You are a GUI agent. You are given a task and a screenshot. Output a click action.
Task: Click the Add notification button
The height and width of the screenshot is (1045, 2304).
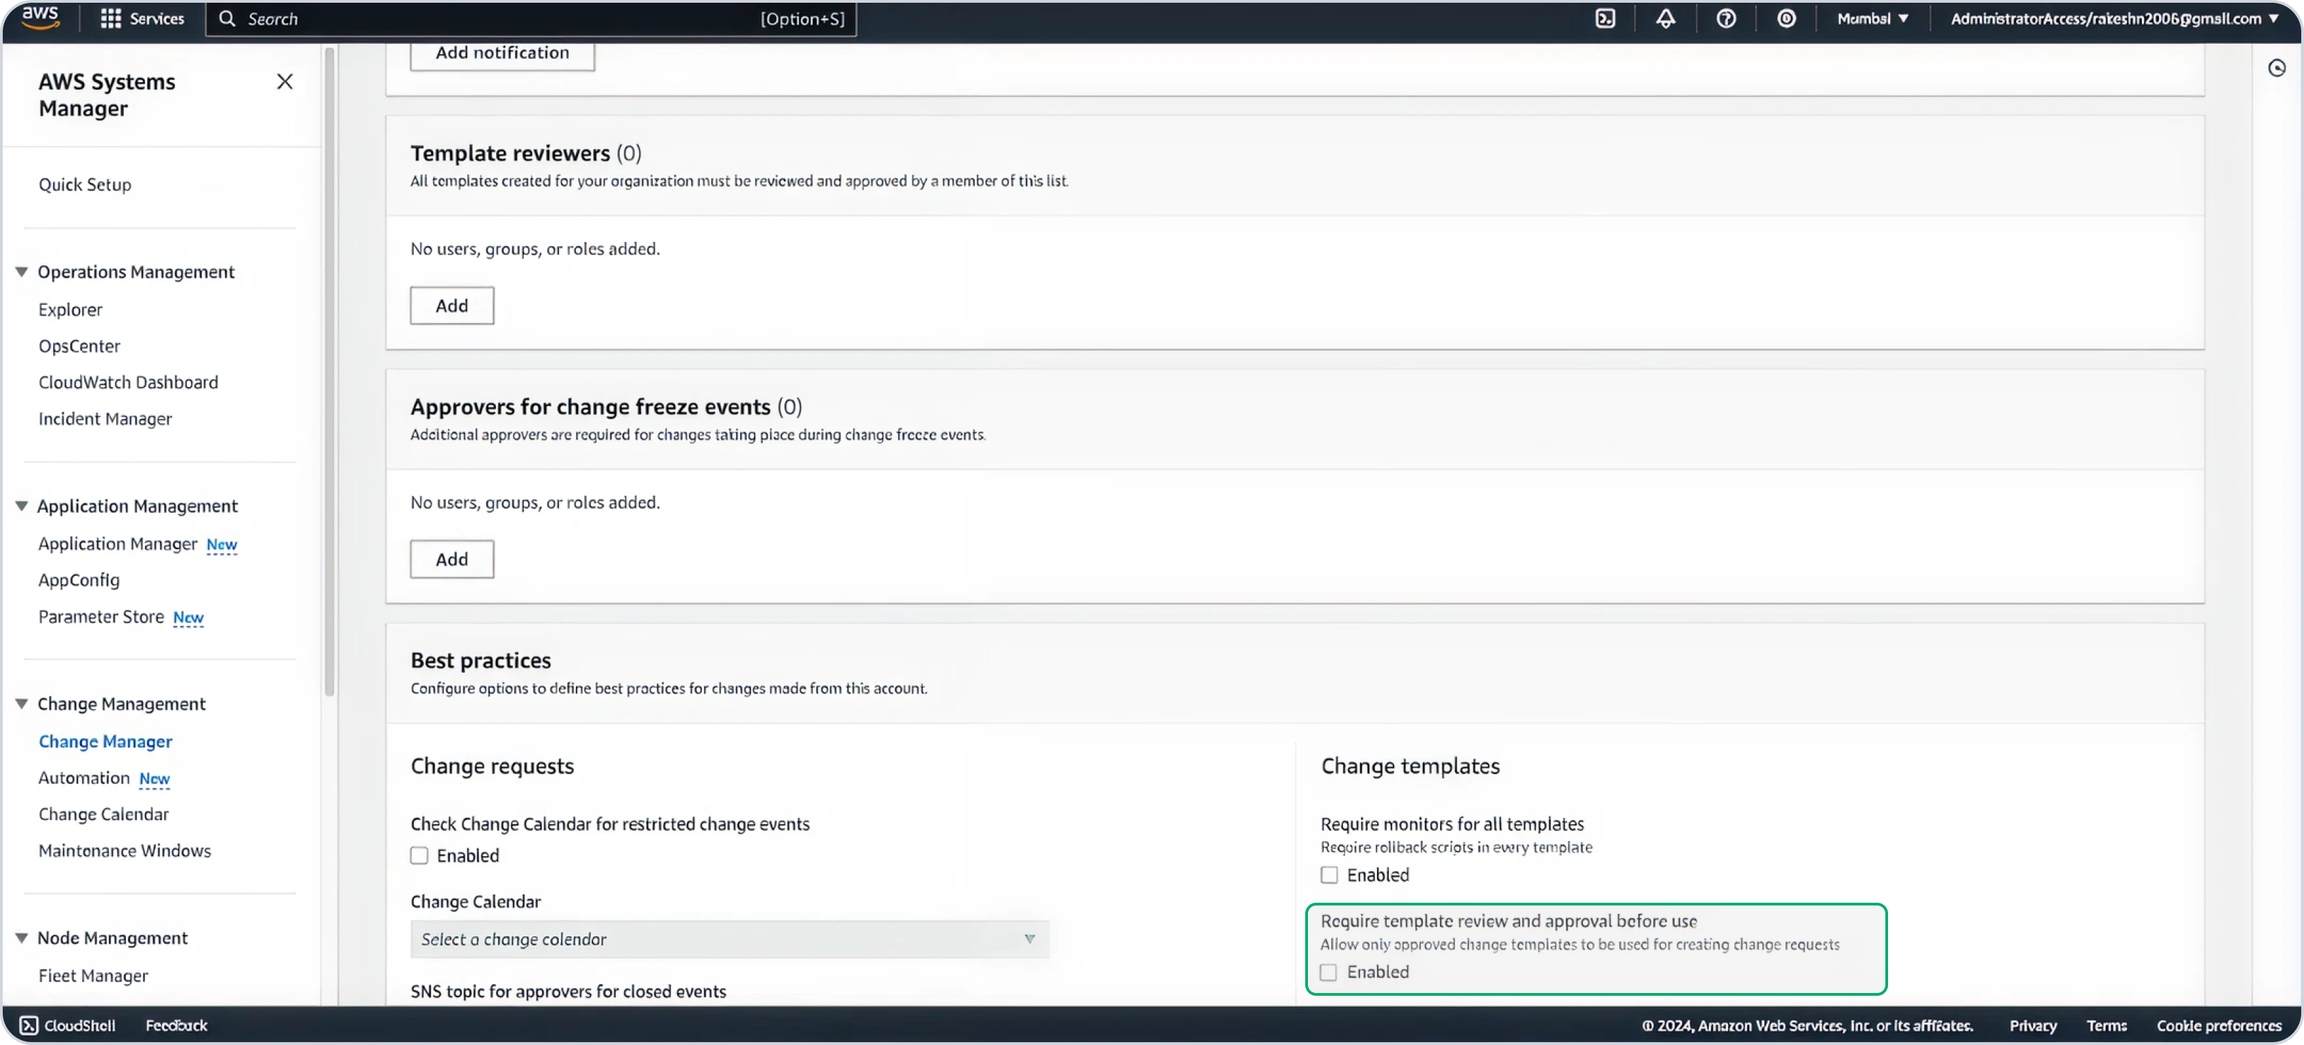pyautogui.click(x=502, y=53)
